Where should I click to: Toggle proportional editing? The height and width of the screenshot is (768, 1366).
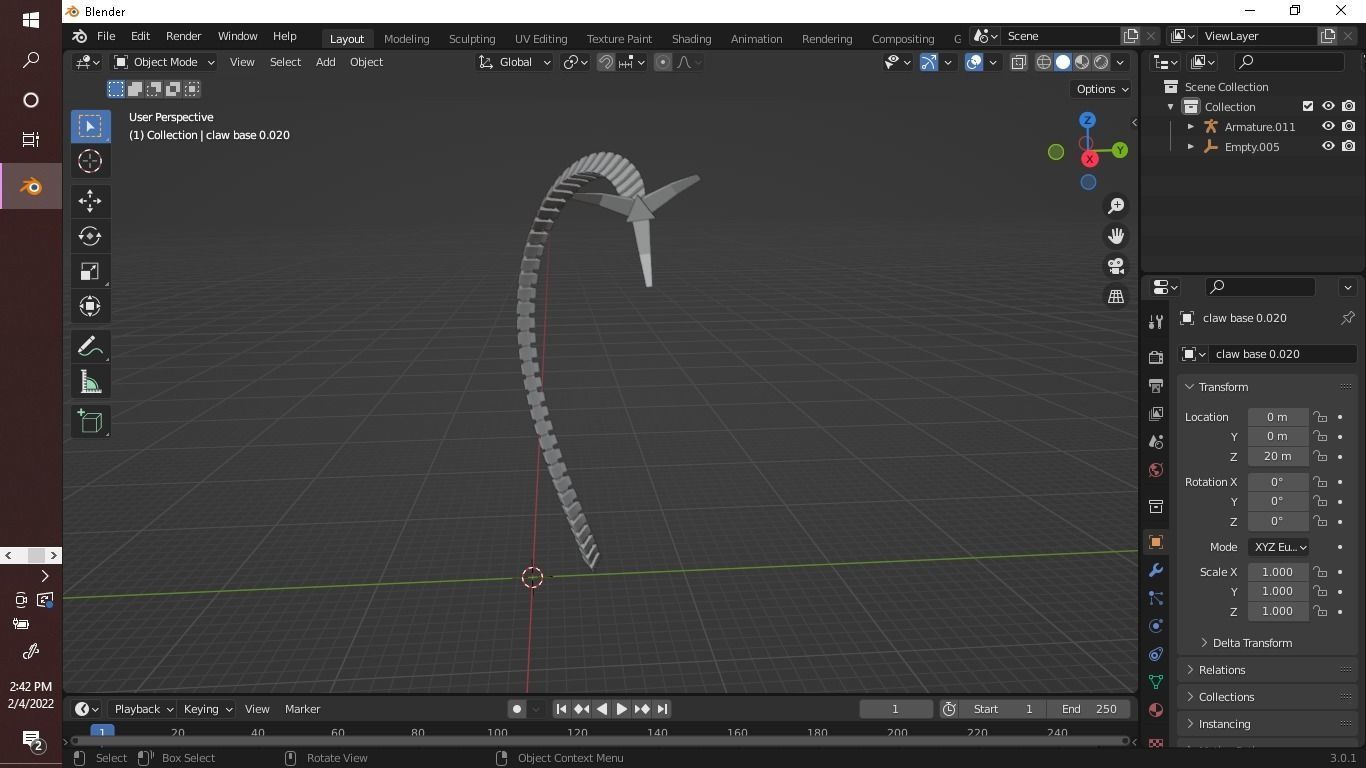click(662, 62)
